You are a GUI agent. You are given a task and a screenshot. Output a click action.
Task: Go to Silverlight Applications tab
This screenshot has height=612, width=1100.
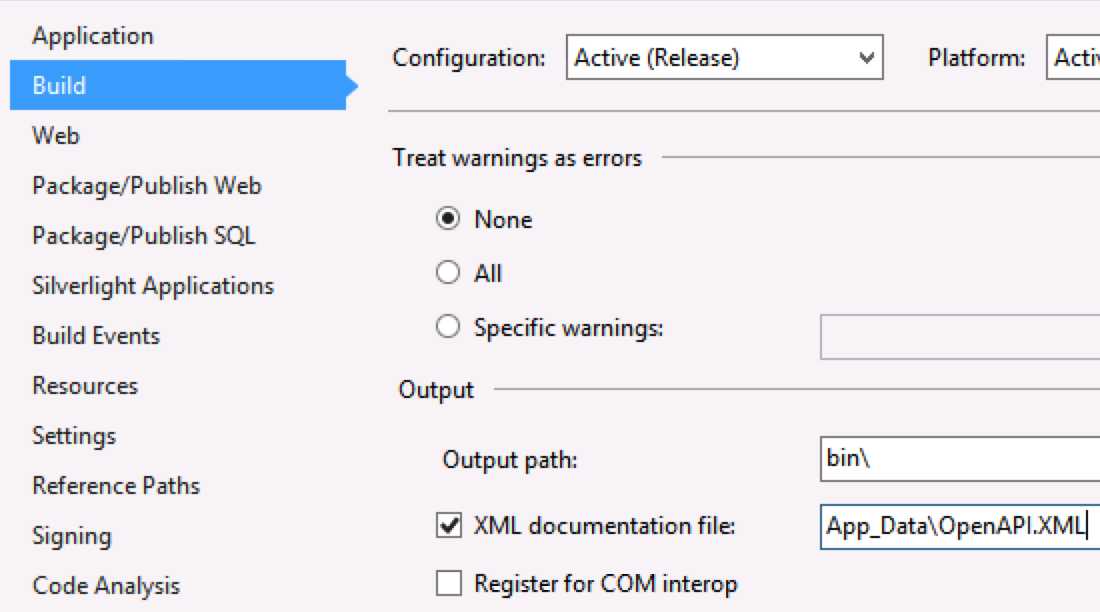153,286
